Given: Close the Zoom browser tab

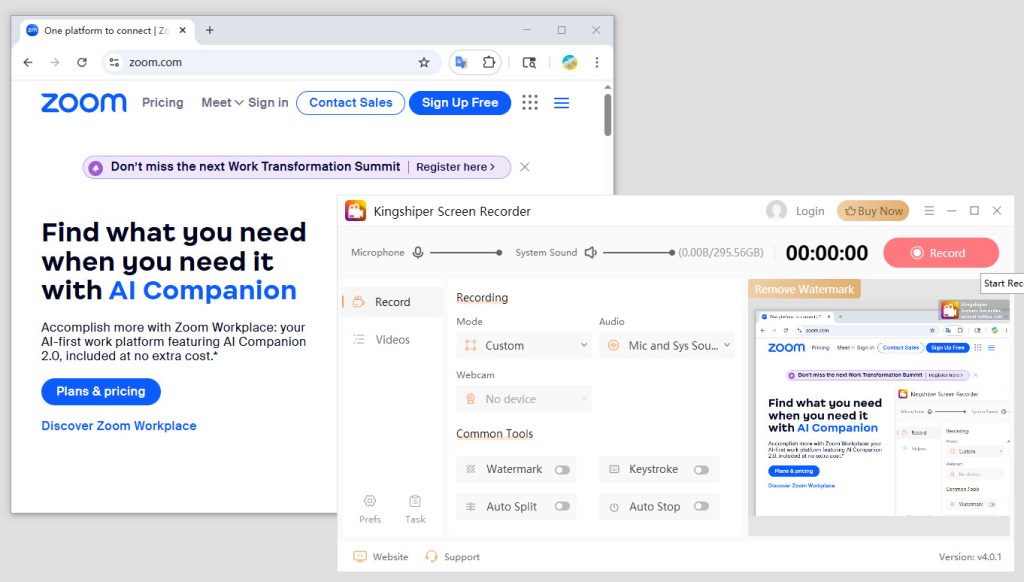Looking at the screenshot, I should (x=183, y=30).
